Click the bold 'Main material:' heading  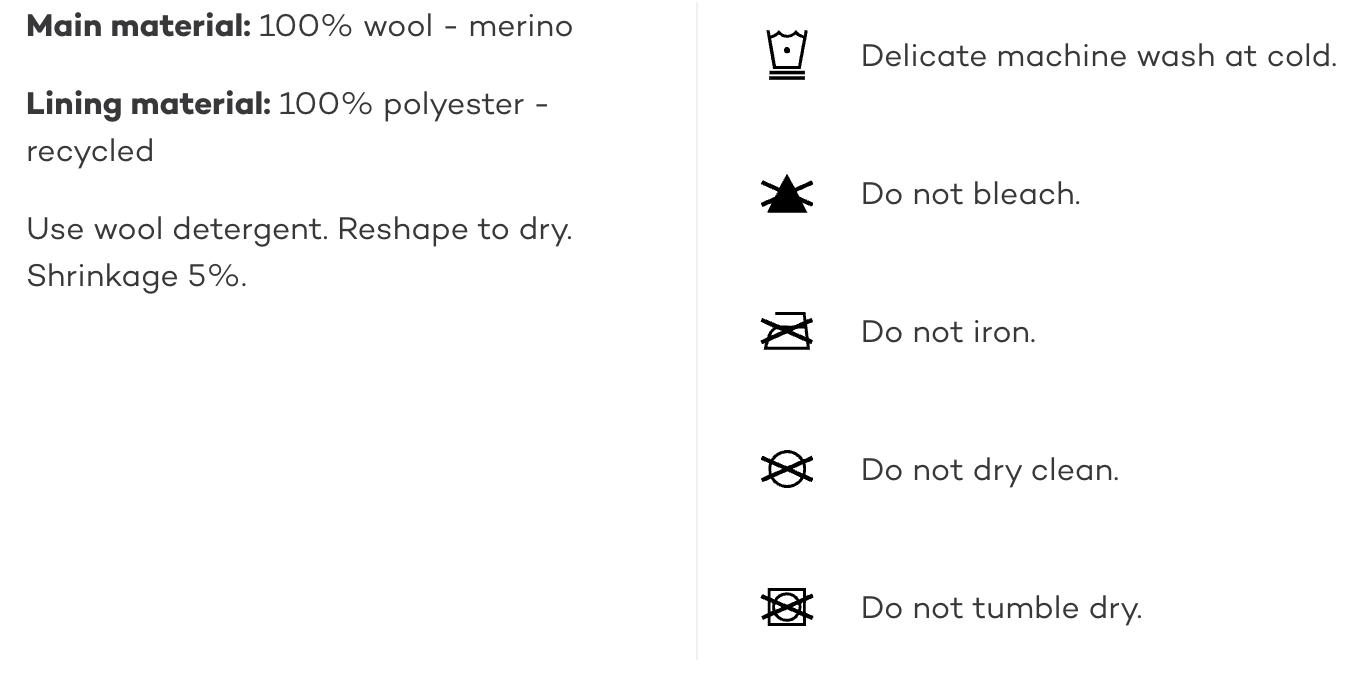(138, 26)
